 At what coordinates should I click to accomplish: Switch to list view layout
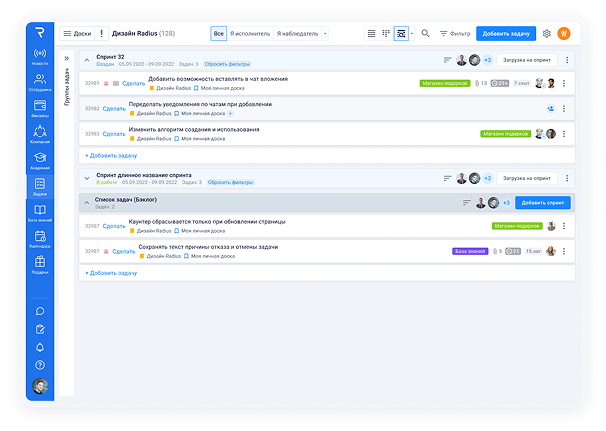[372, 33]
